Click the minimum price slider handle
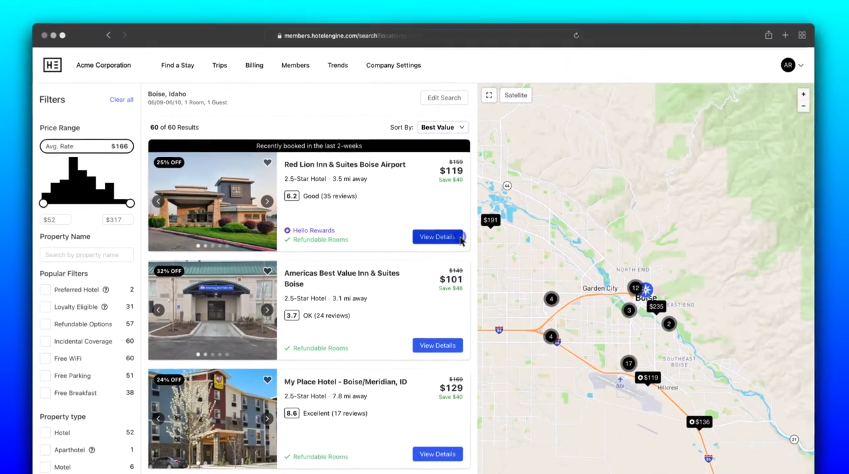The image size is (849, 474). [x=43, y=203]
